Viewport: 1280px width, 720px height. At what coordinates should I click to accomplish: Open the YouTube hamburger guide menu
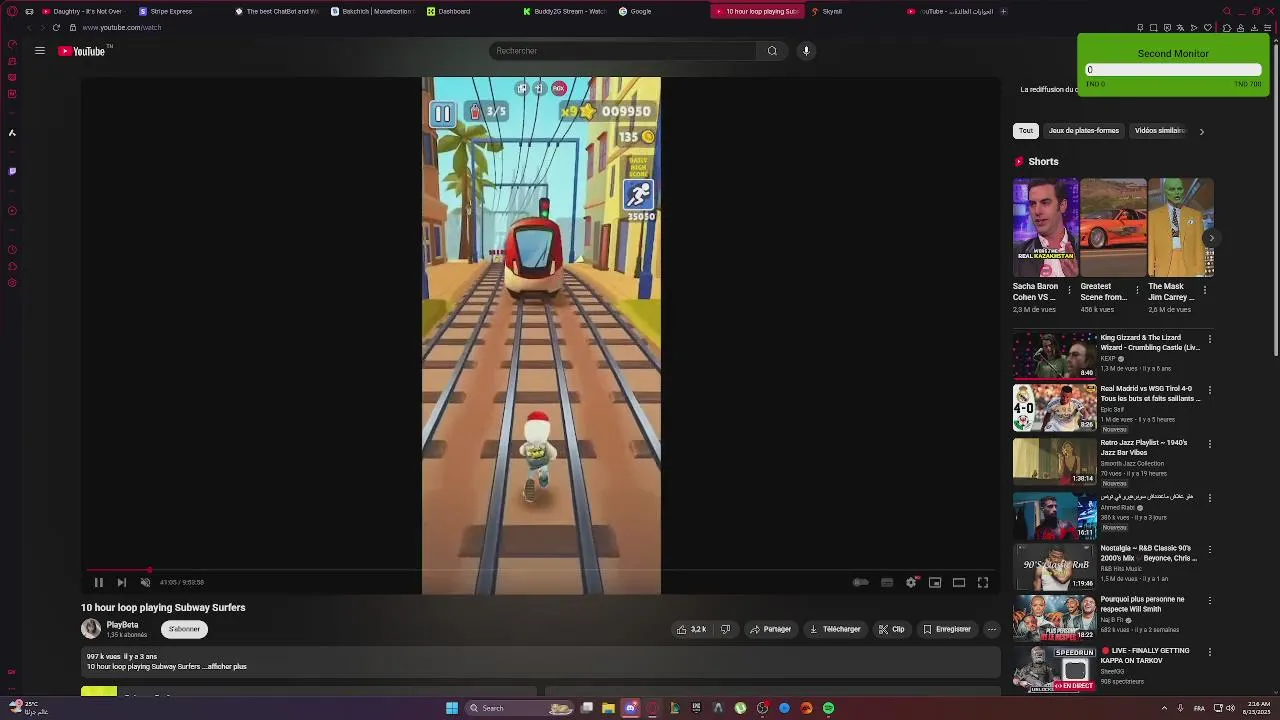[39, 51]
